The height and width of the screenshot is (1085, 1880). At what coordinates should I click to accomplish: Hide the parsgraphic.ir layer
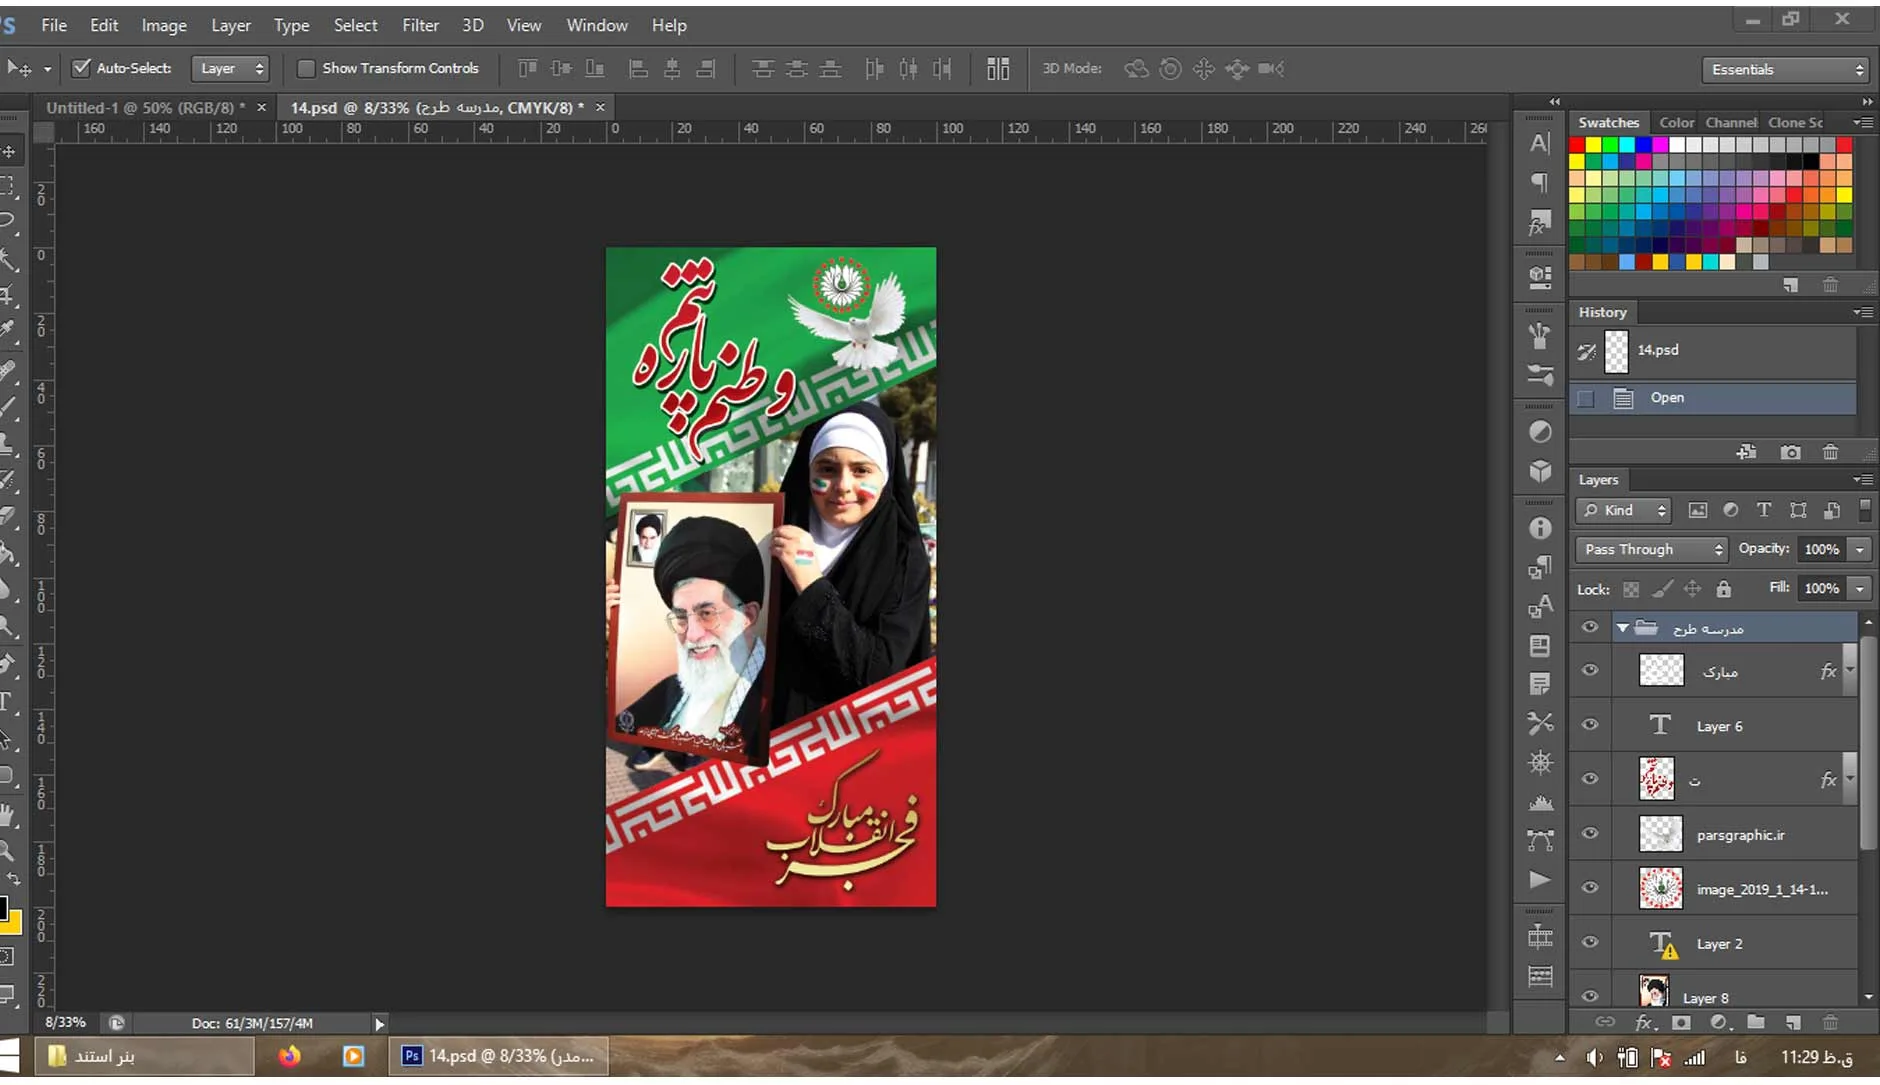coord(1590,833)
